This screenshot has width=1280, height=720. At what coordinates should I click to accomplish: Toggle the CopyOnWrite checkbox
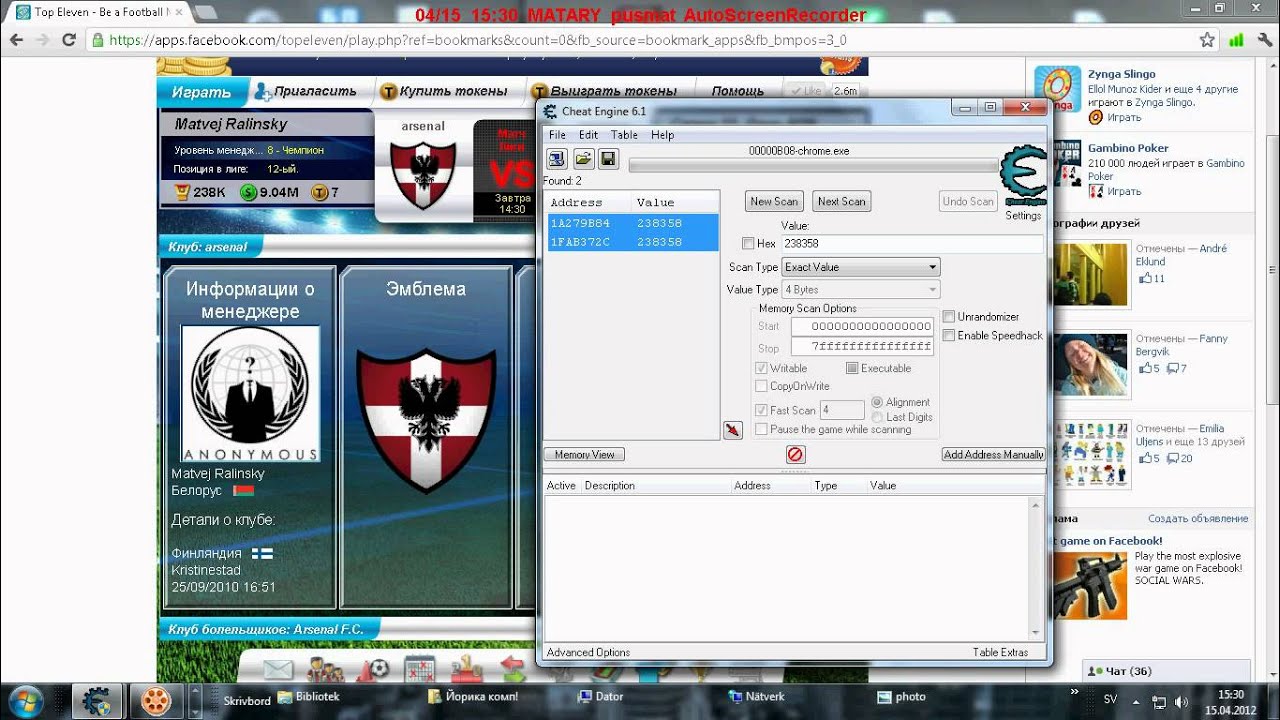762,386
